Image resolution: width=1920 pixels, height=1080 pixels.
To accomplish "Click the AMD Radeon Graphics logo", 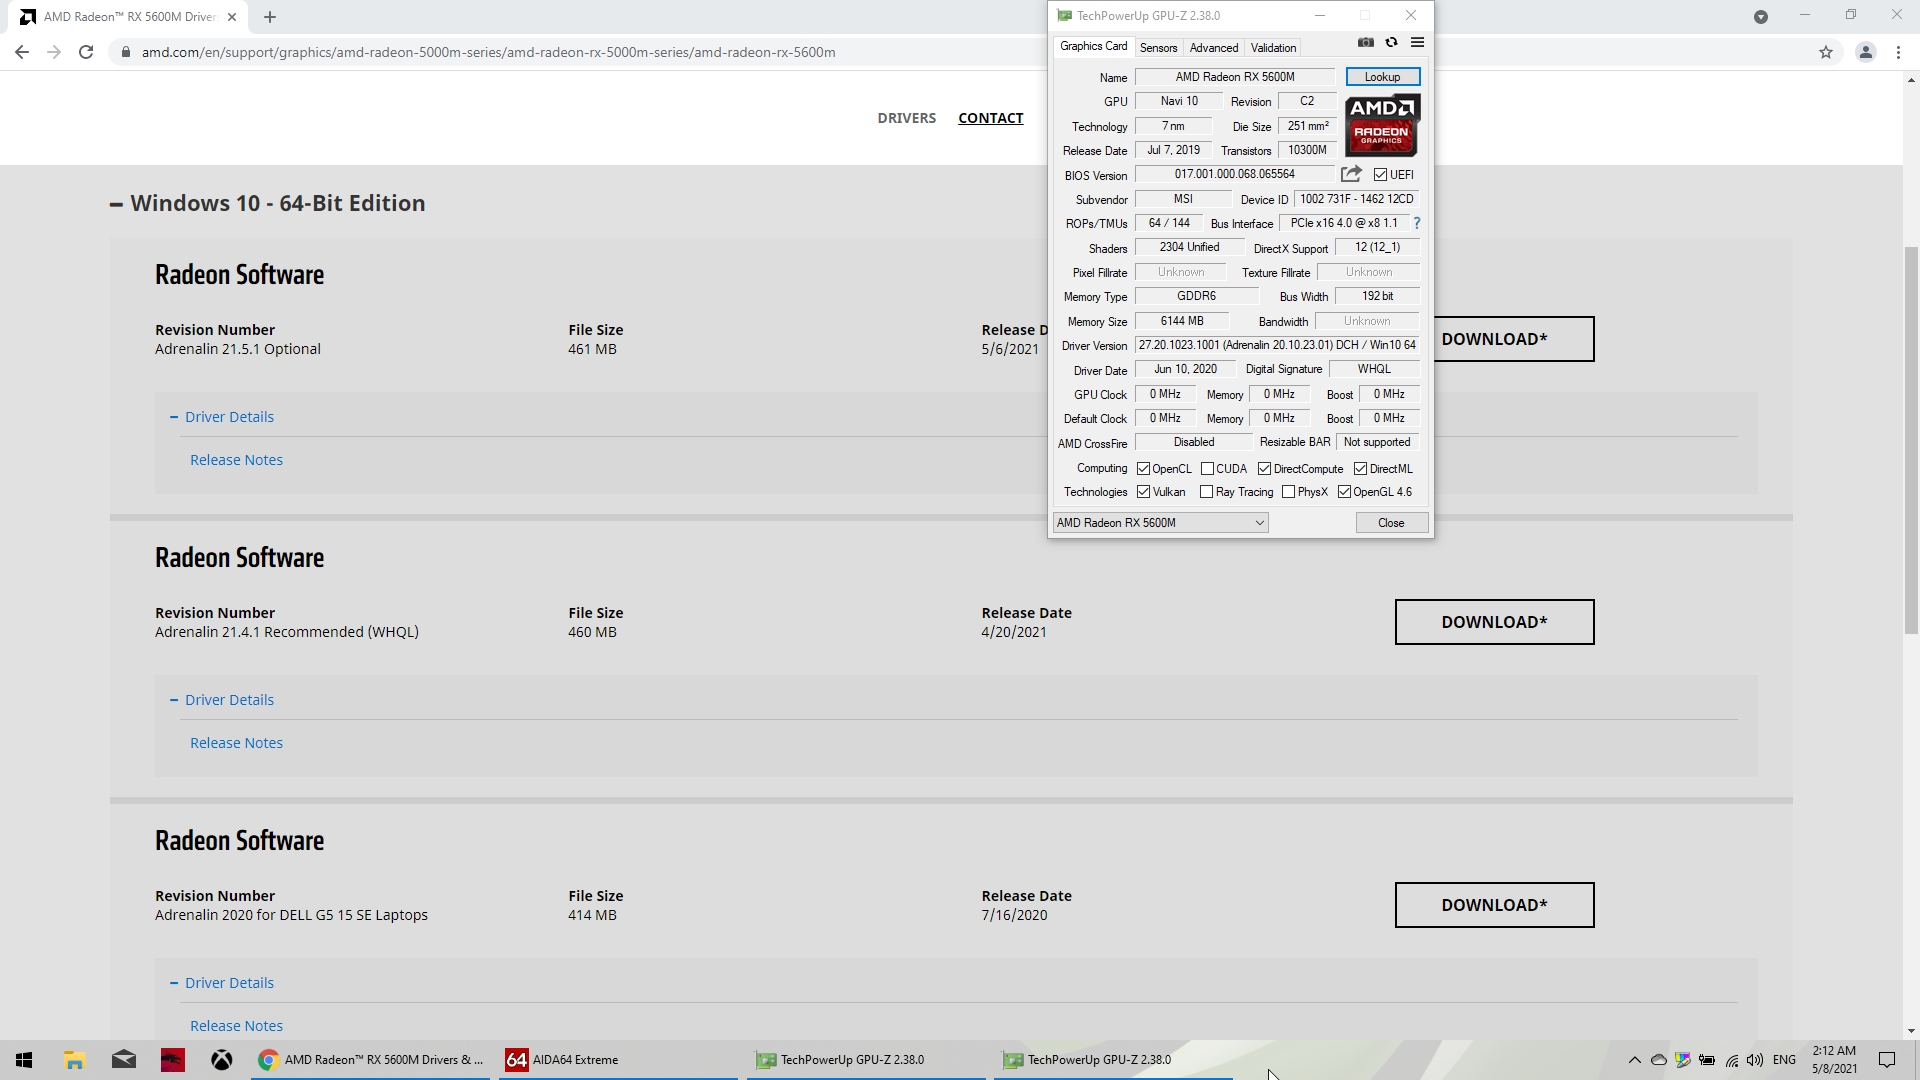I will 1382,125.
